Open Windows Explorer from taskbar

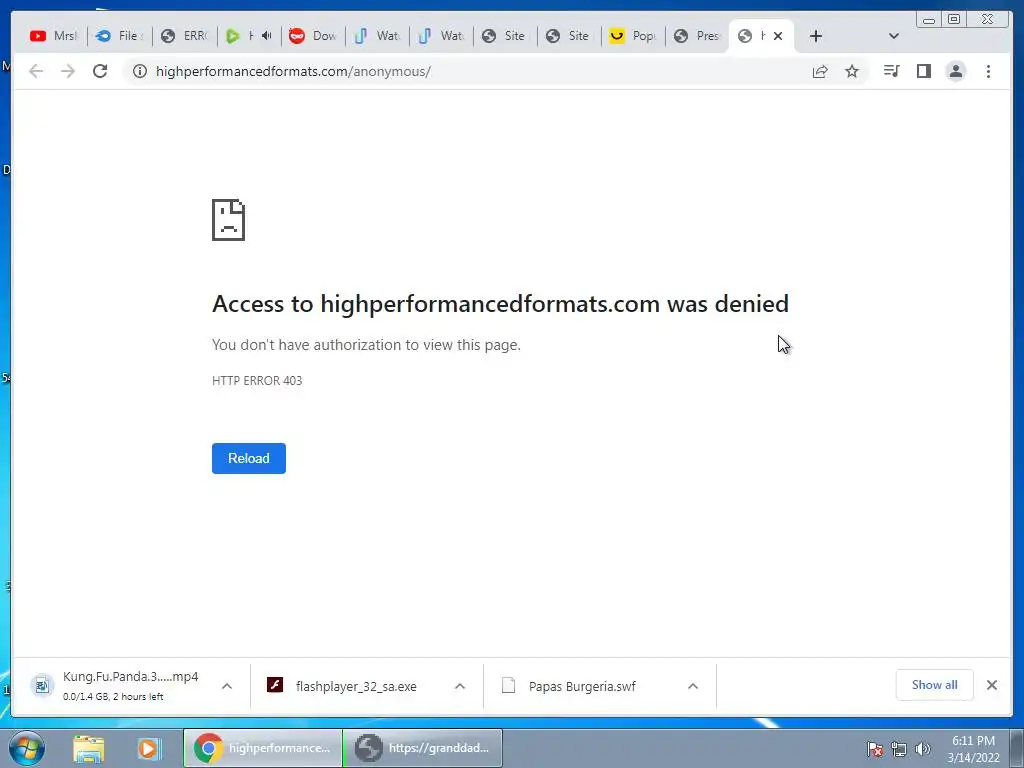(x=89, y=748)
